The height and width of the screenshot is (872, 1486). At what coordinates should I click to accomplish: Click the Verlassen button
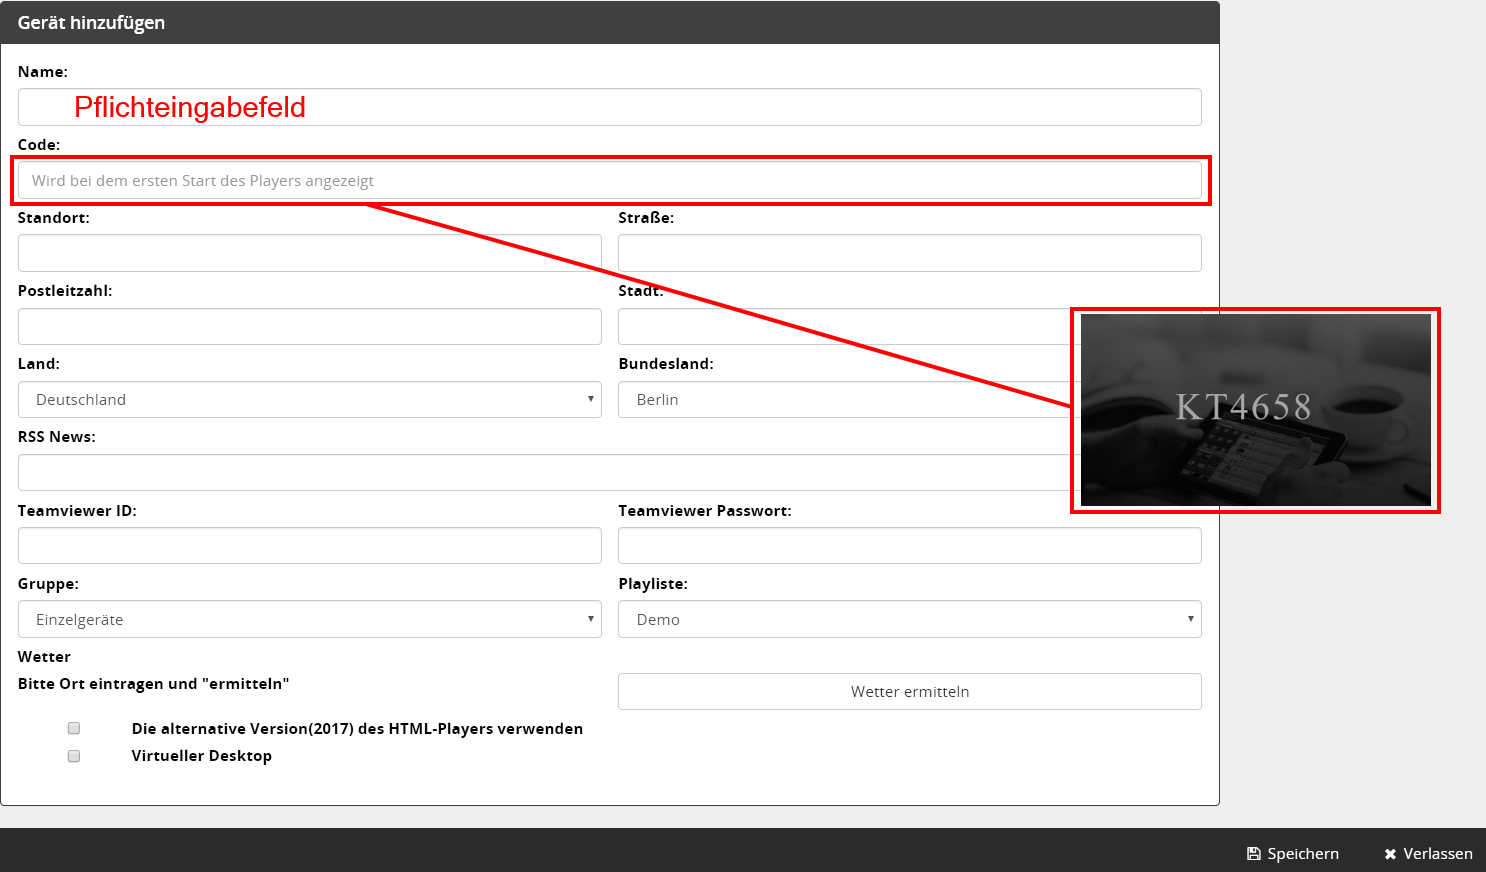pyautogui.click(x=1428, y=854)
